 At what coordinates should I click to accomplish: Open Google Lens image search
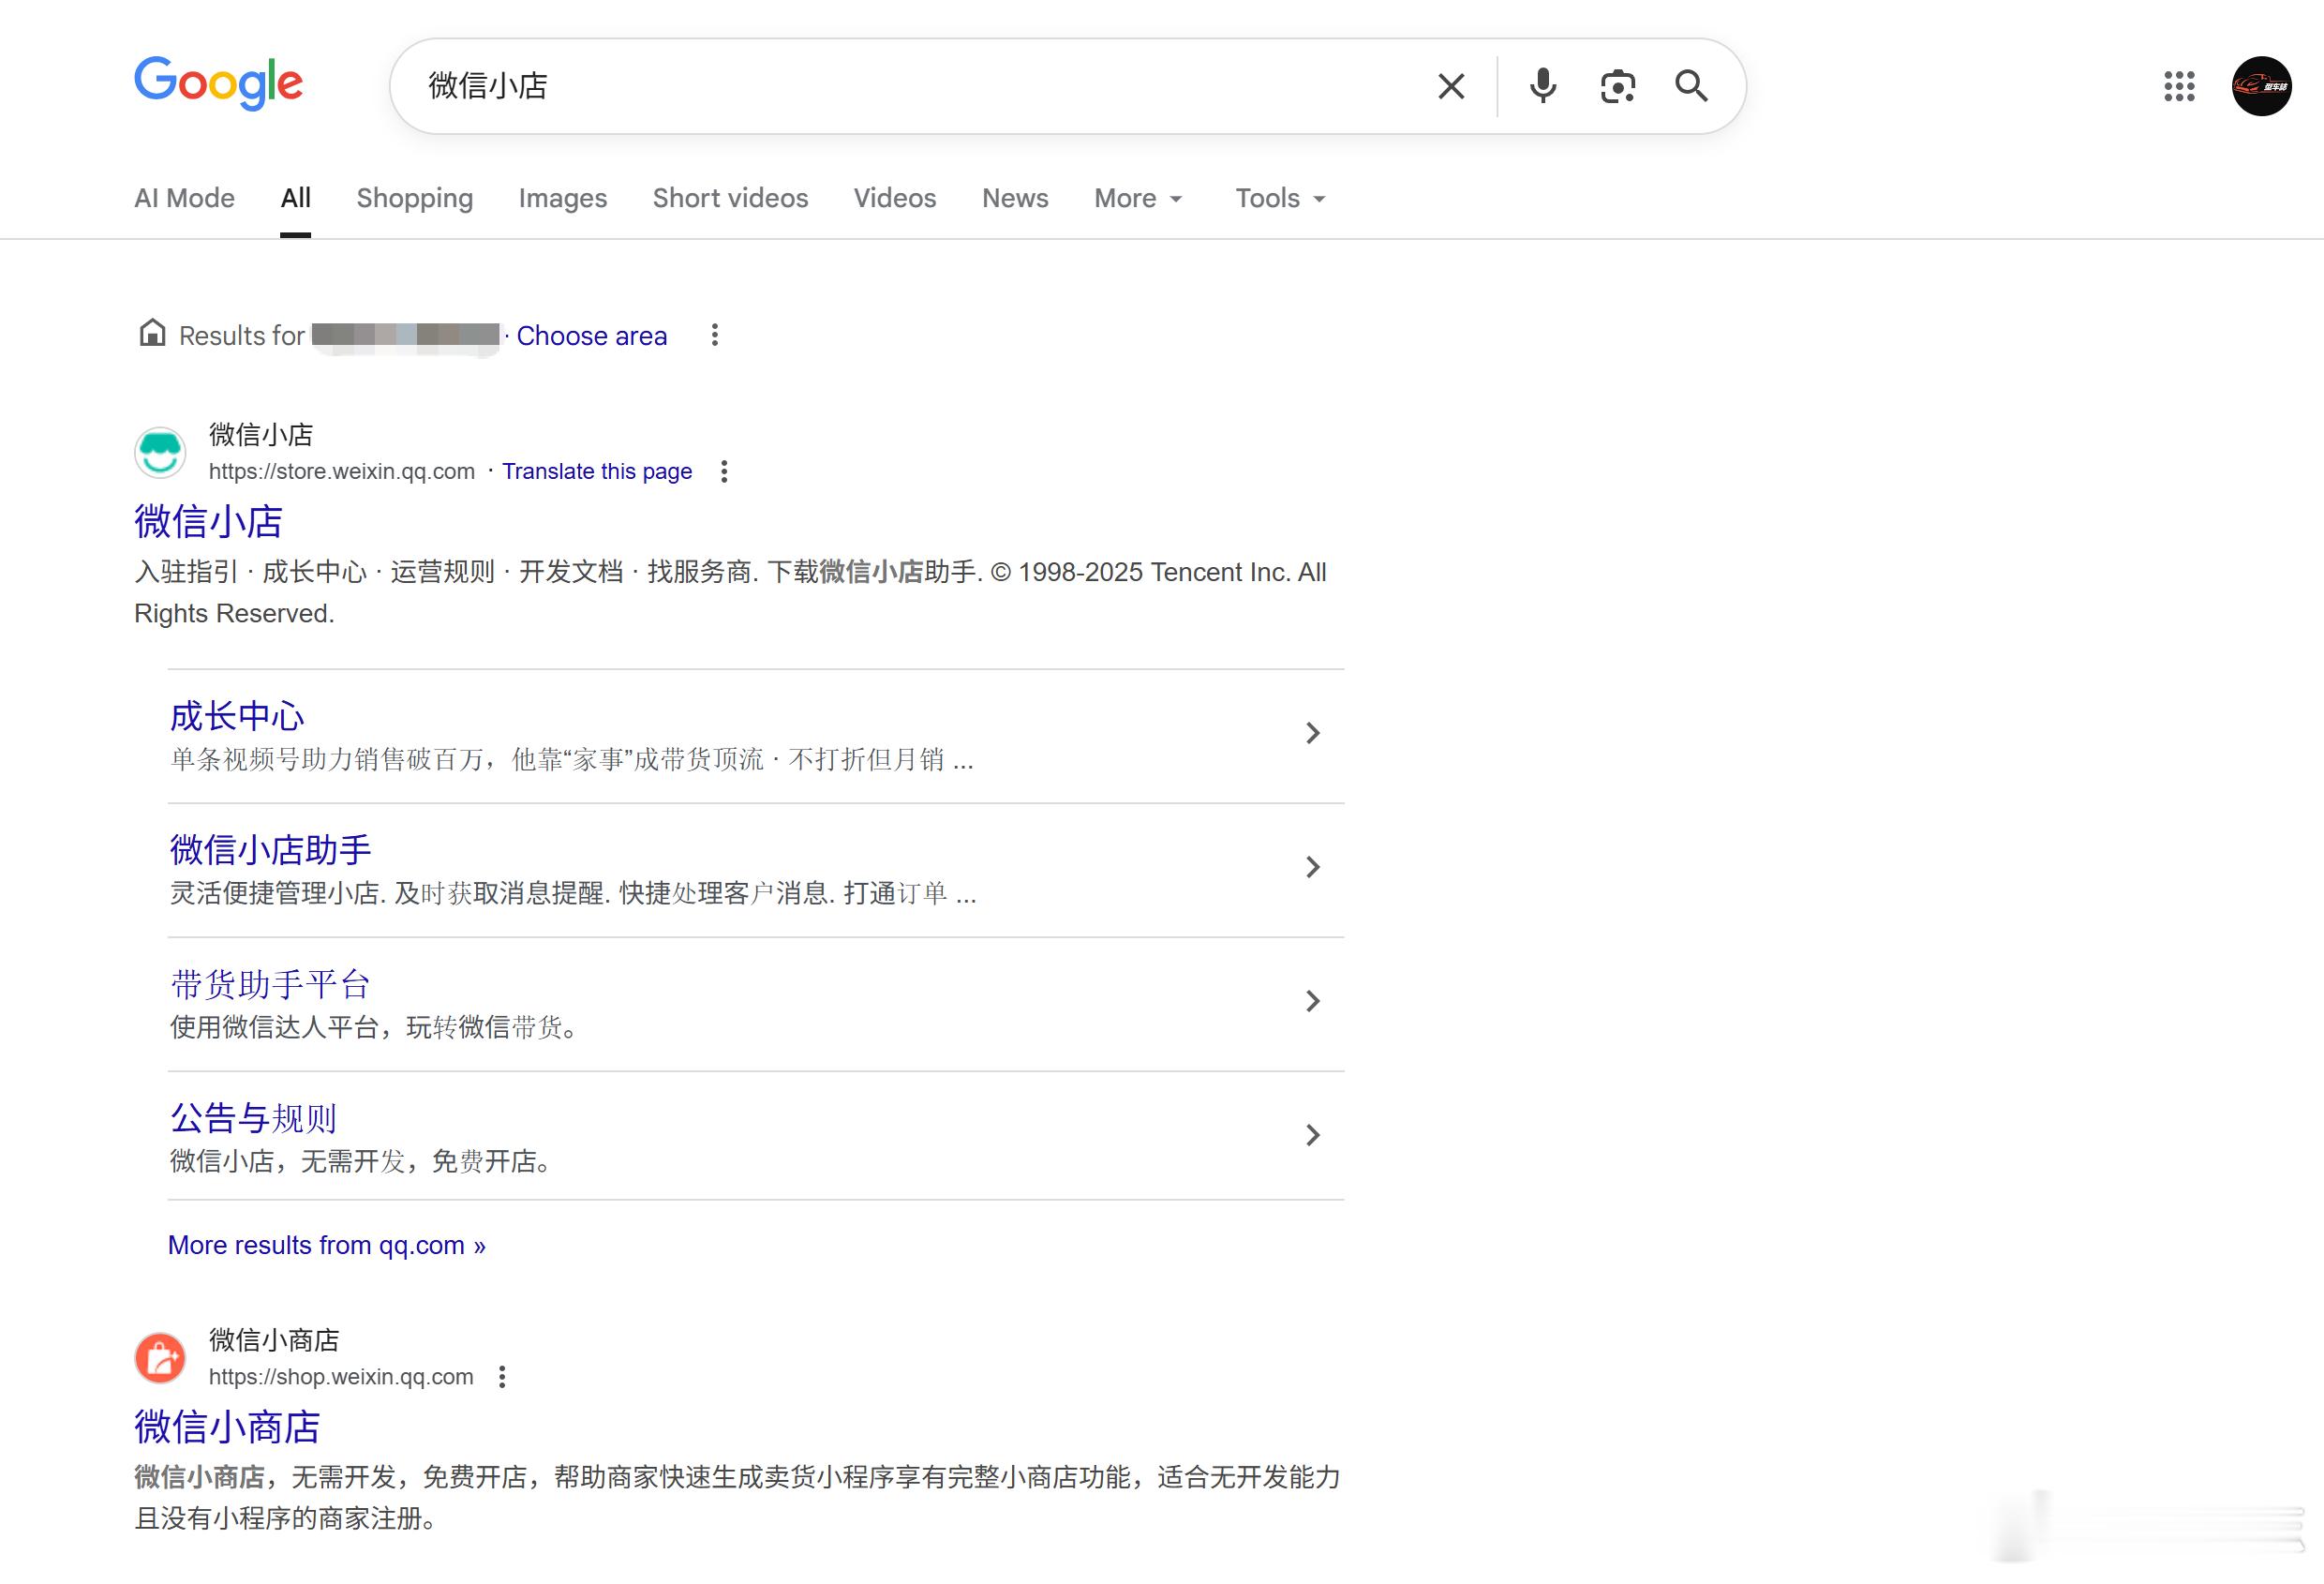click(x=1617, y=86)
